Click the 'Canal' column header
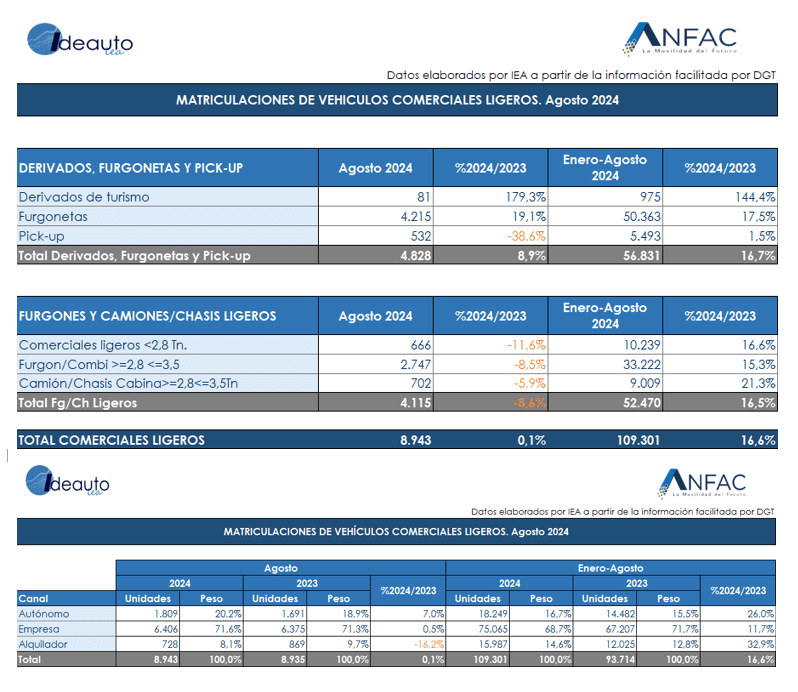The height and width of the screenshot is (692, 798). [x=33, y=598]
